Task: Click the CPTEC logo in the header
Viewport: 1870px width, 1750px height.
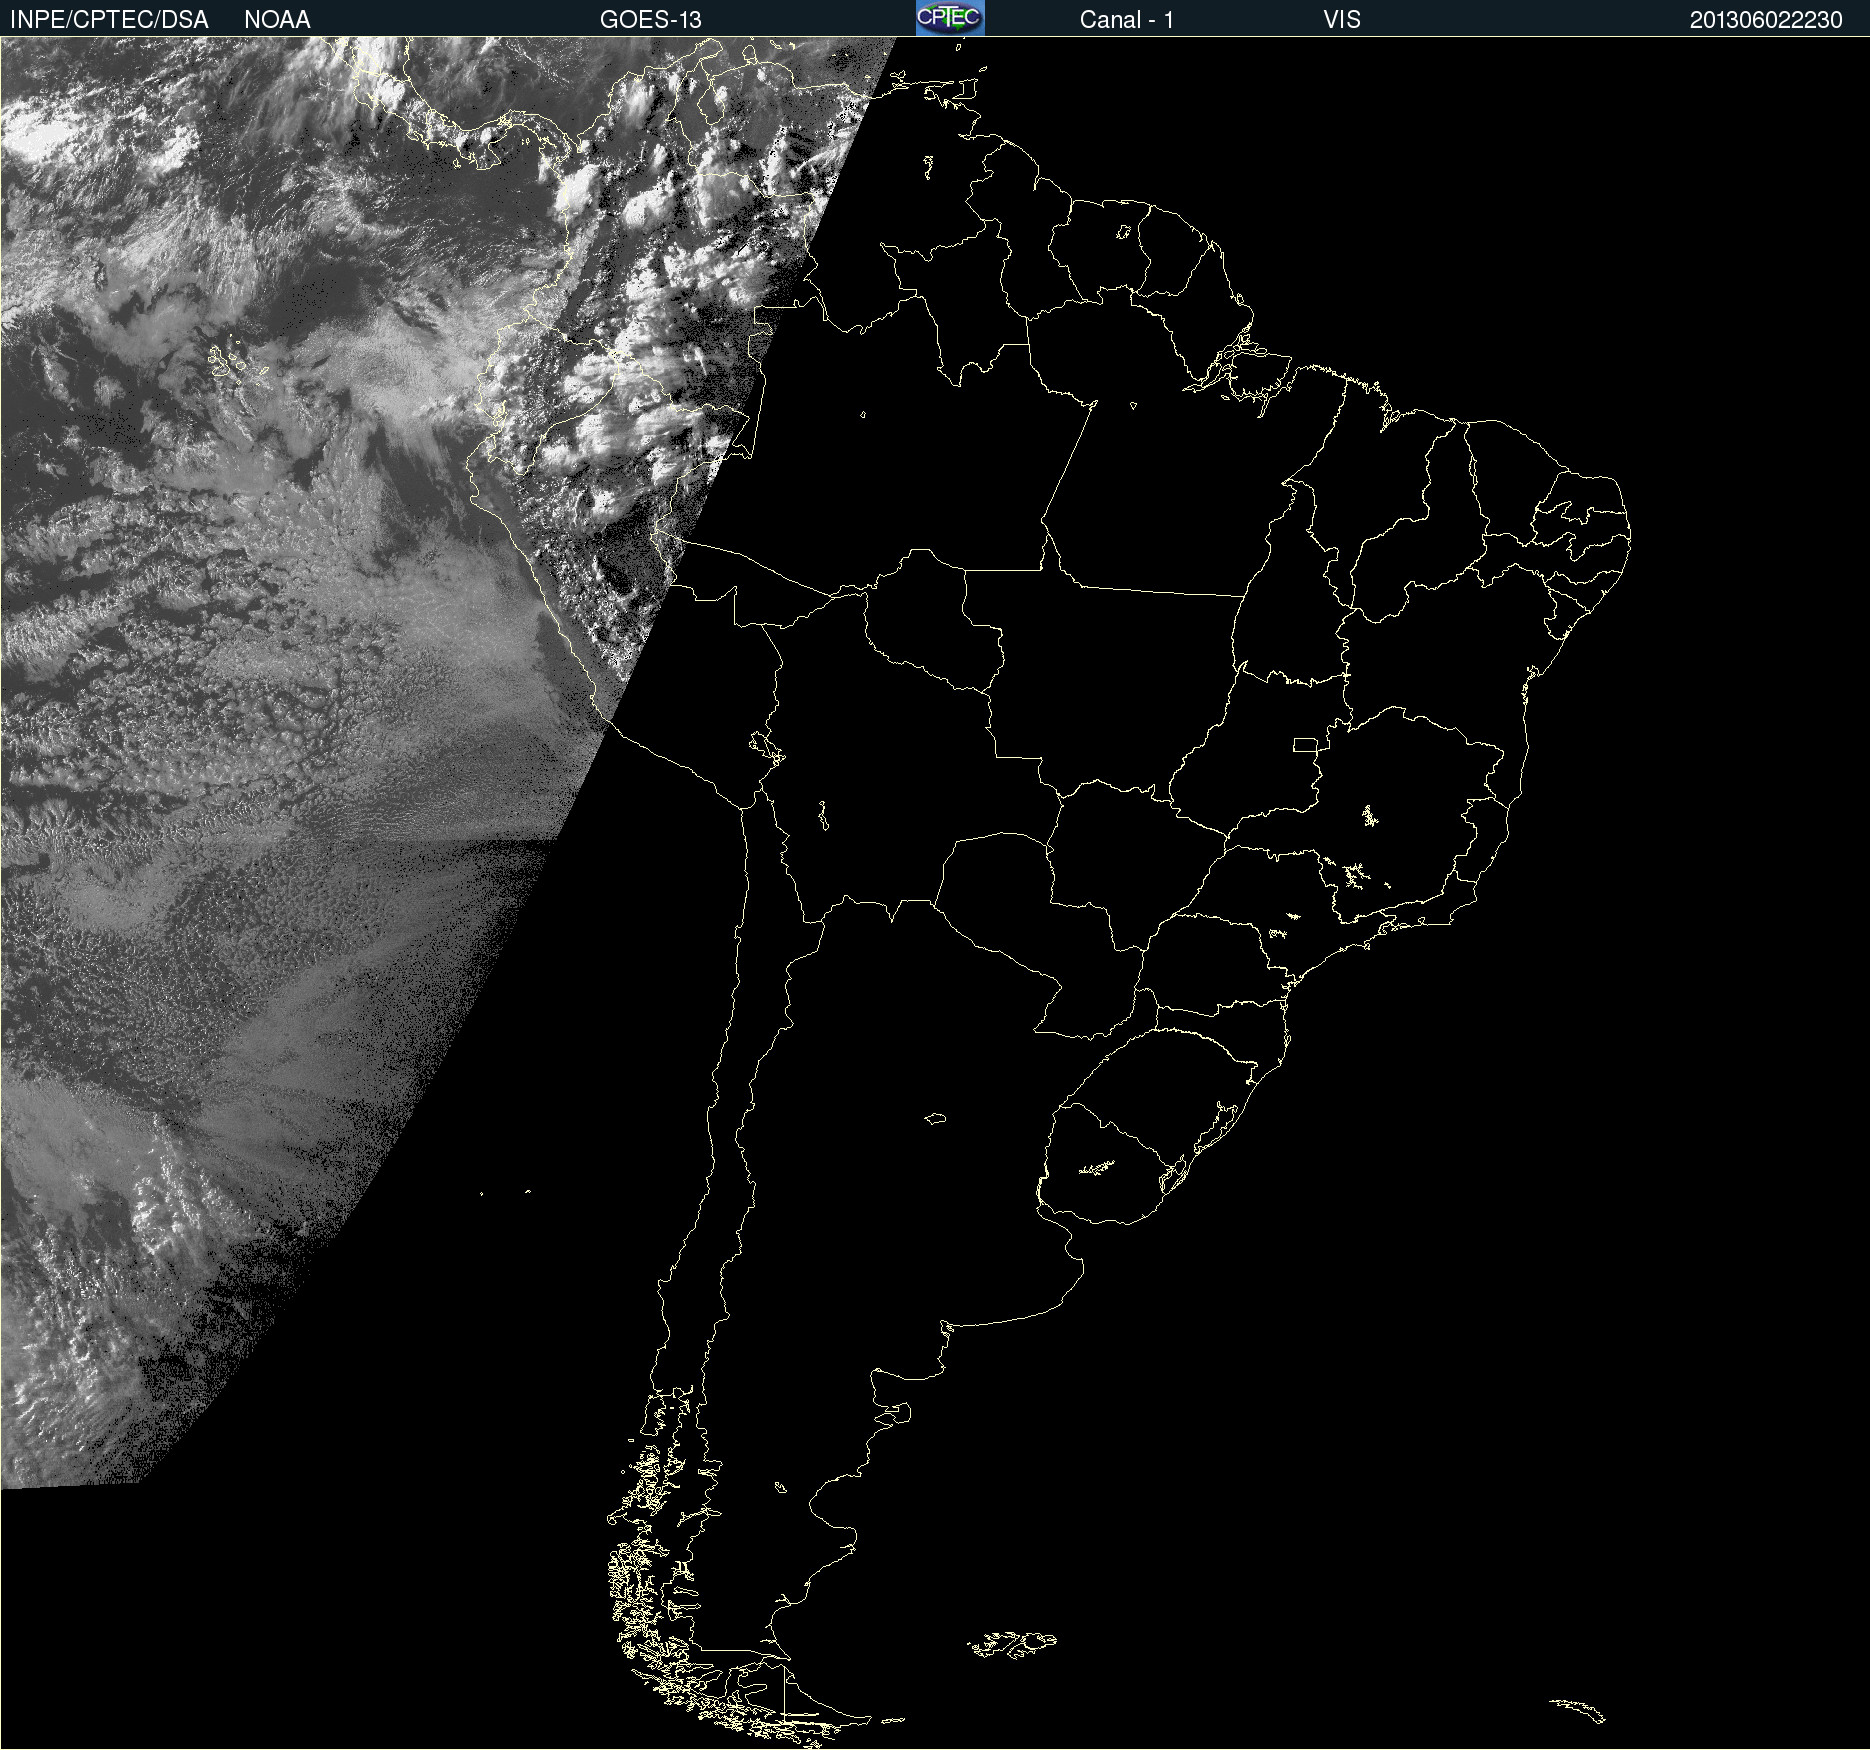Action: [950, 18]
